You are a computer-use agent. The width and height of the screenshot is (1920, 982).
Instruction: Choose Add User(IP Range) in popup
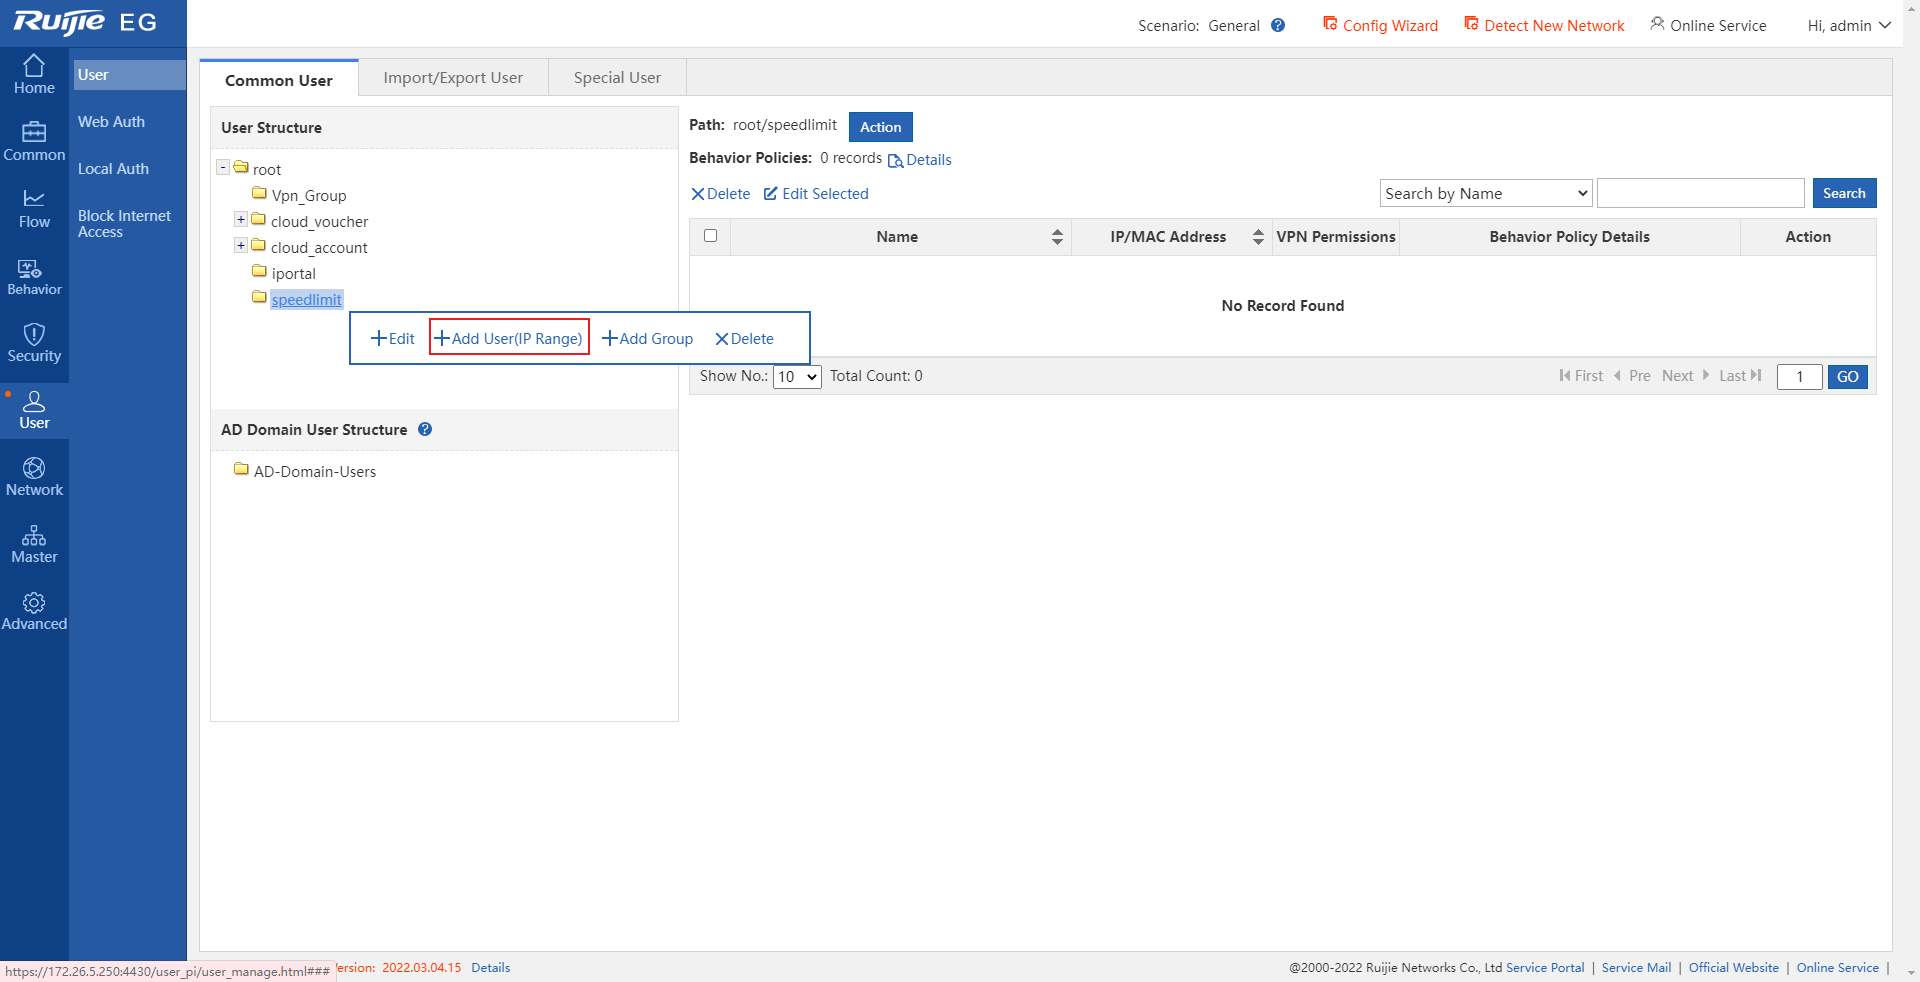(509, 338)
